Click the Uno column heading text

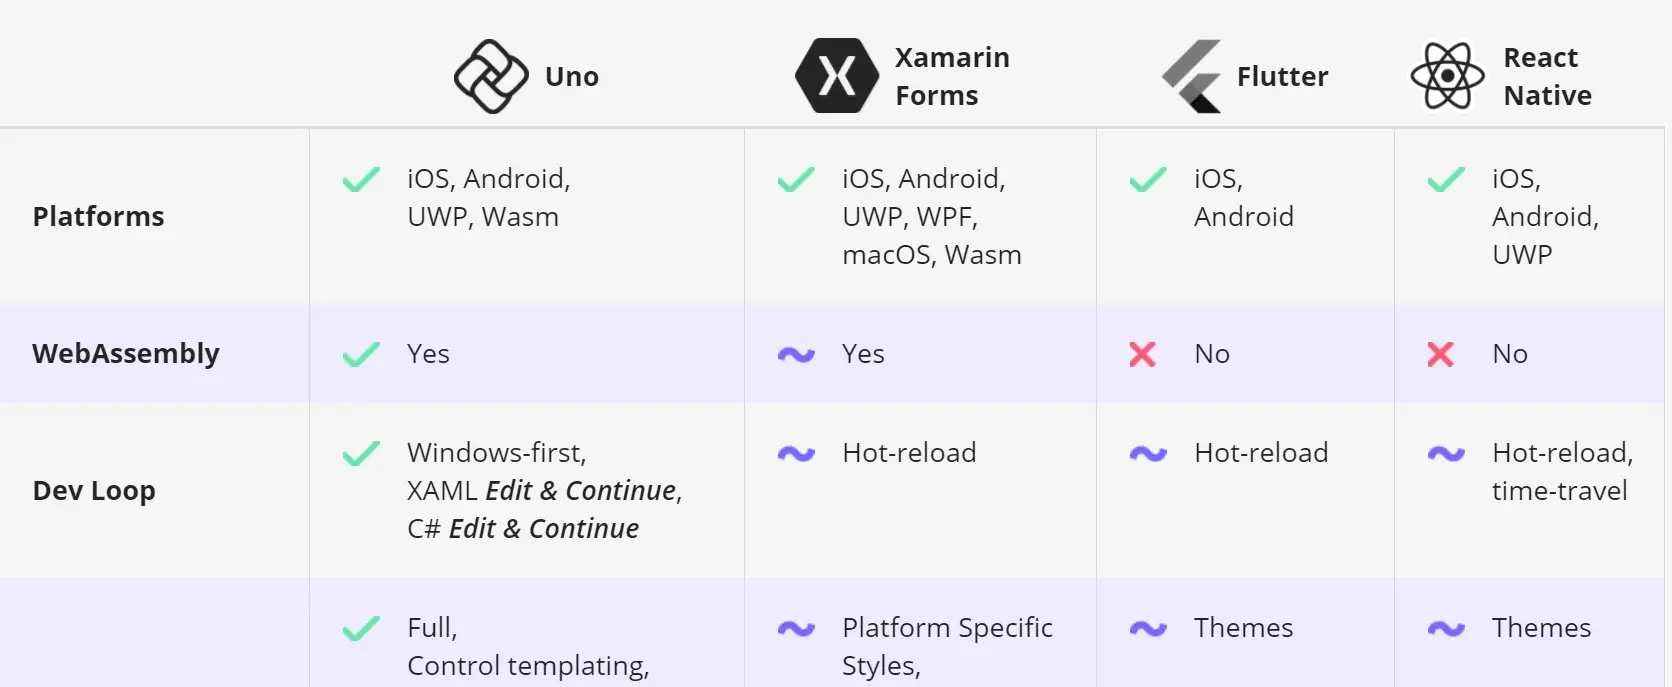[x=571, y=77]
